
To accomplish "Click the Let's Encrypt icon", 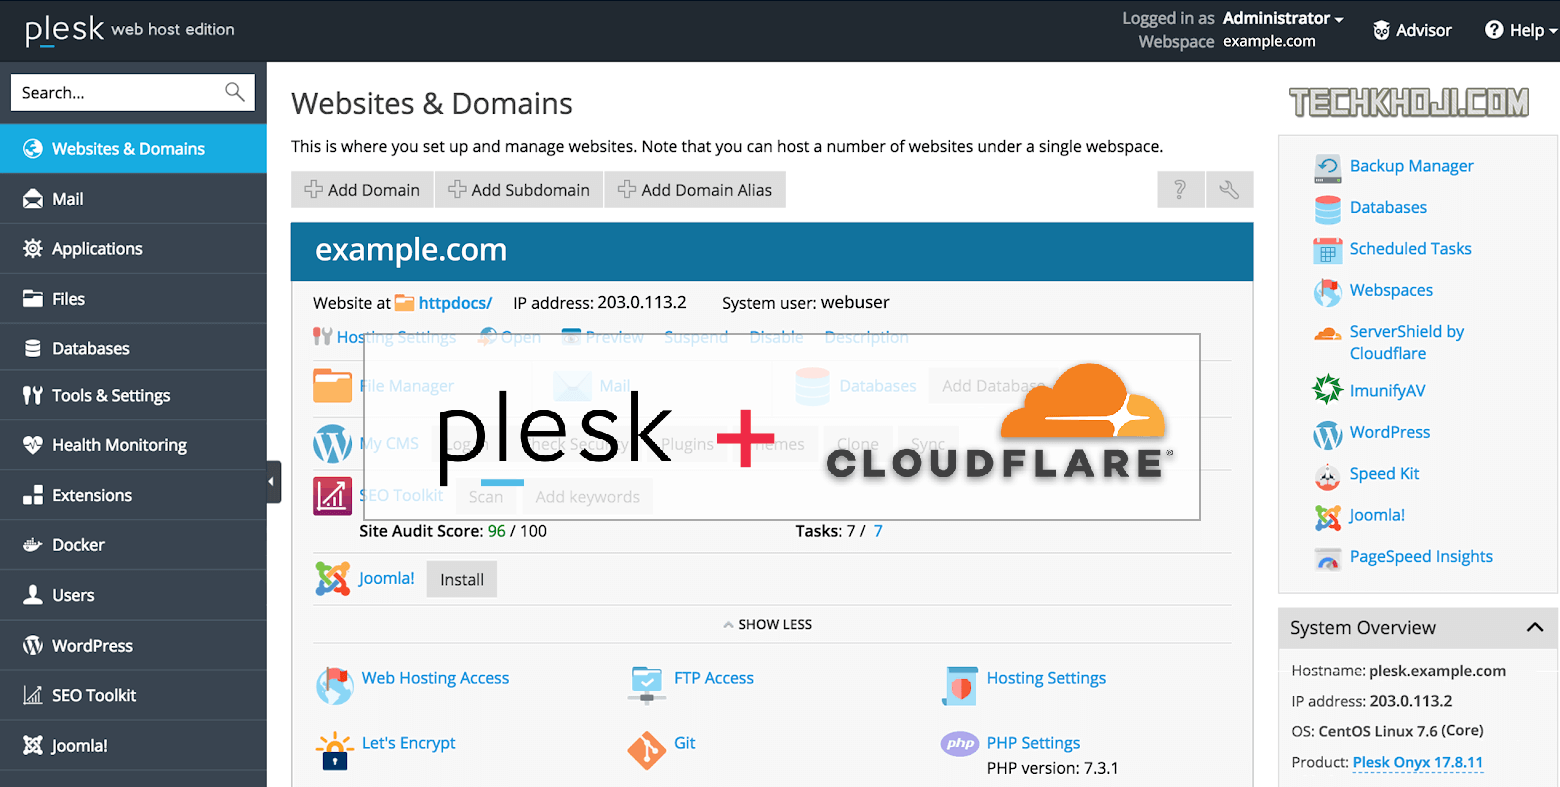I will tap(334, 750).
